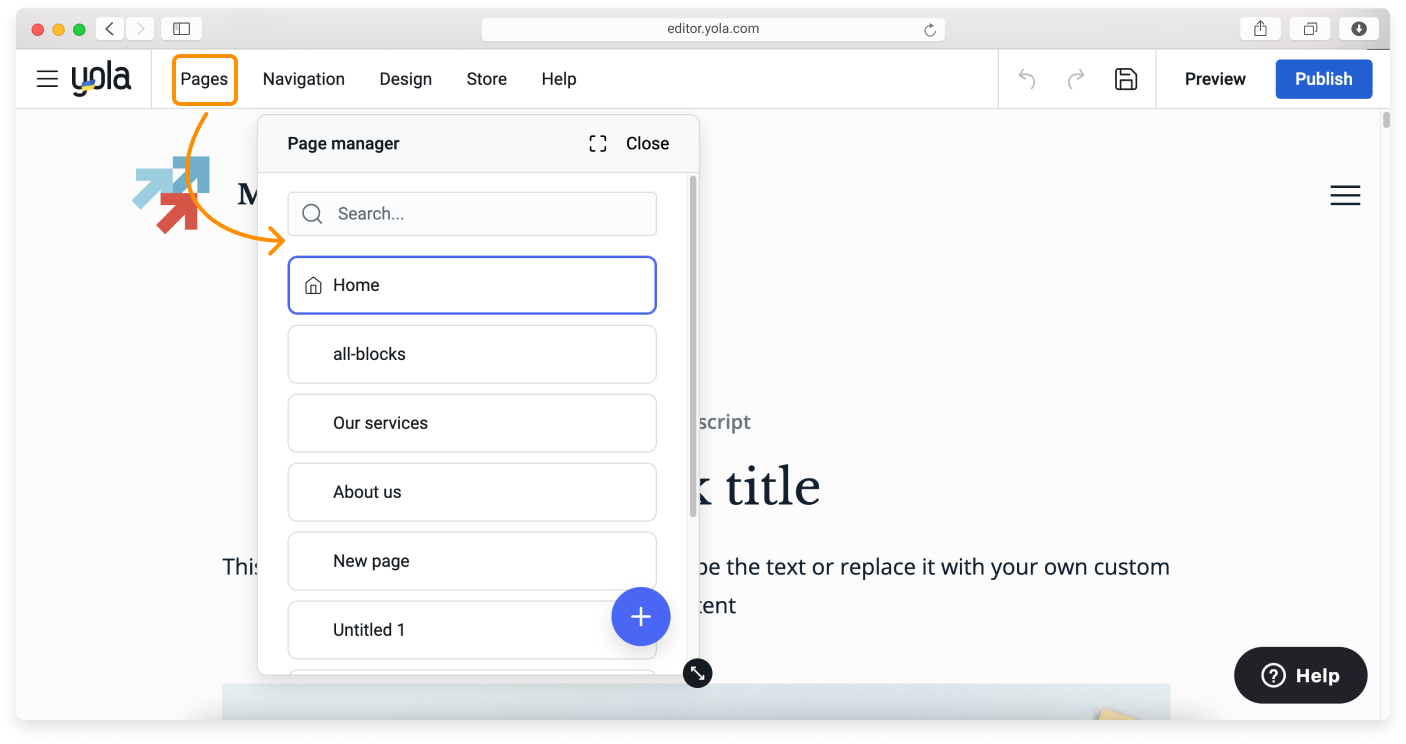Reload the page in Safari address bar
The height and width of the screenshot is (744, 1406).
tap(930, 30)
